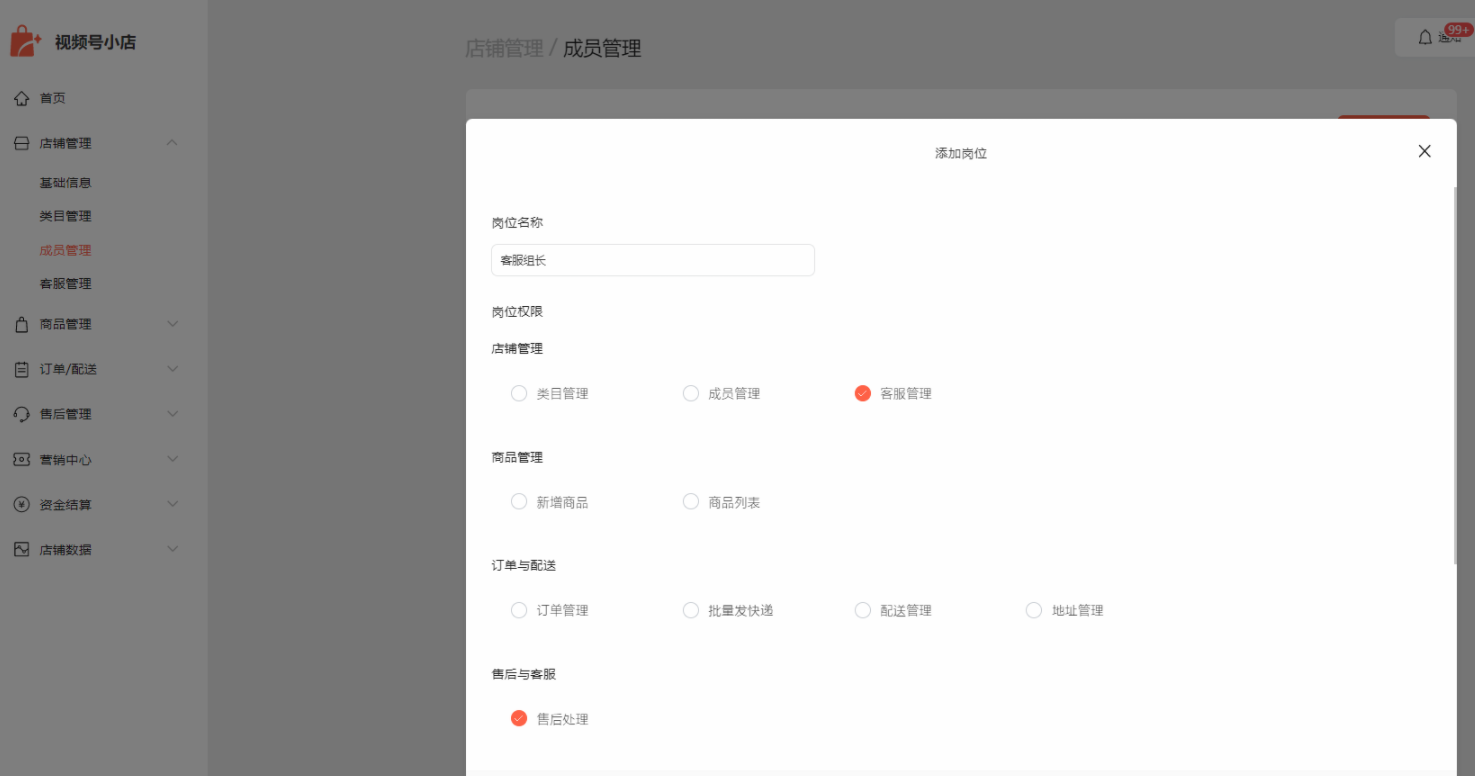1475x776 pixels.
Task: Open 类目管理 sidebar submenu item
Action: point(66,216)
